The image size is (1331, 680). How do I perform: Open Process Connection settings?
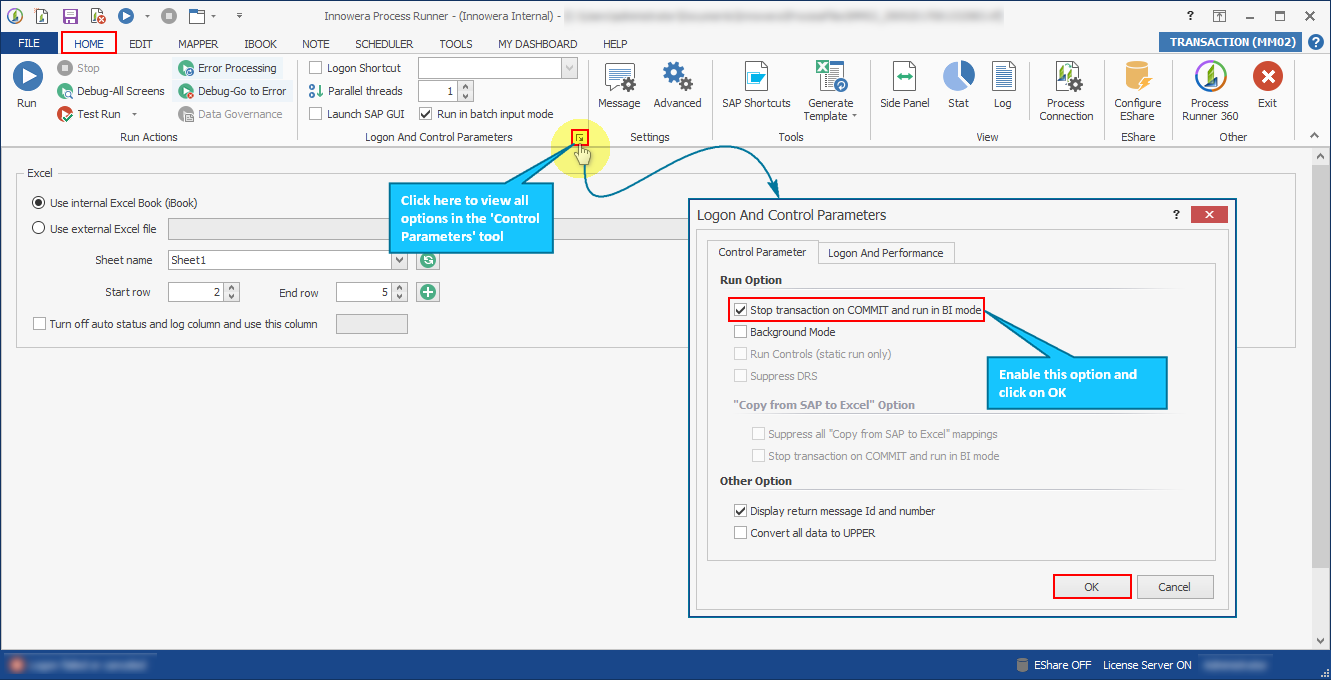point(1066,82)
